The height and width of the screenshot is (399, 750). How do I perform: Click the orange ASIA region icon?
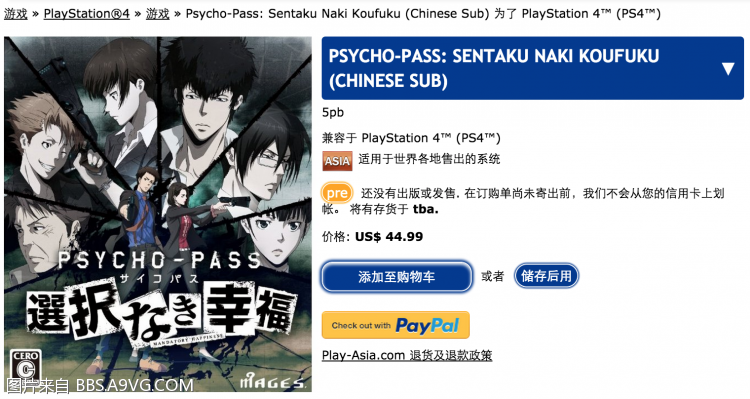[x=337, y=161]
